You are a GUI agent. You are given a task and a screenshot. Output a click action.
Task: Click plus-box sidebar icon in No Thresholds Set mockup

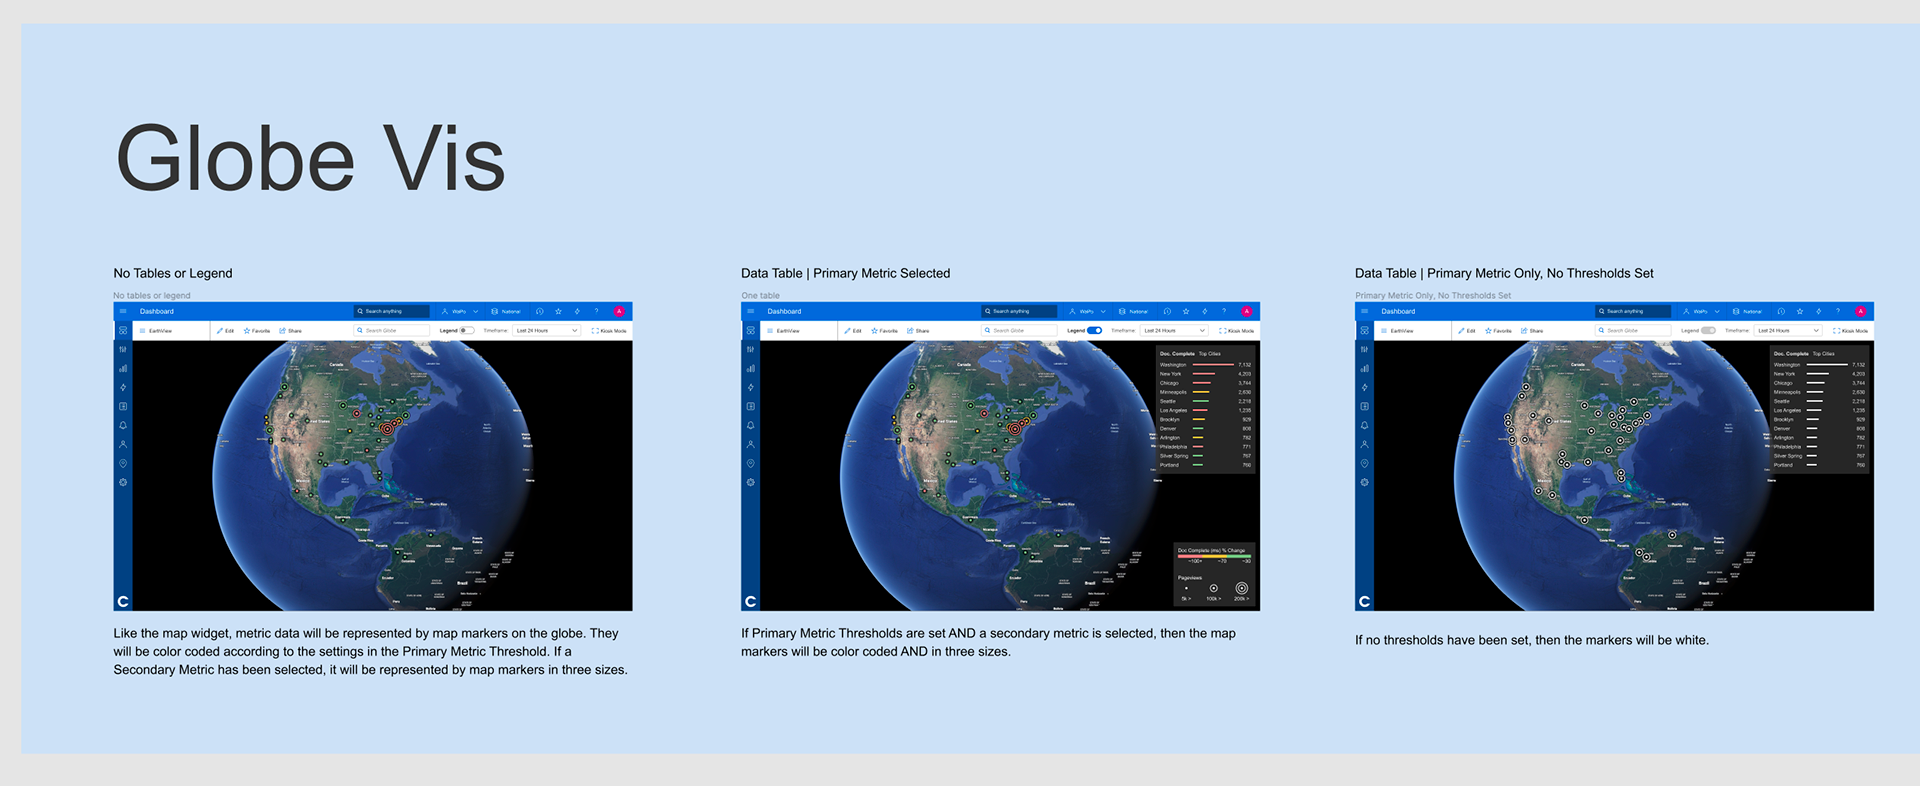(x=1365, y=406)
